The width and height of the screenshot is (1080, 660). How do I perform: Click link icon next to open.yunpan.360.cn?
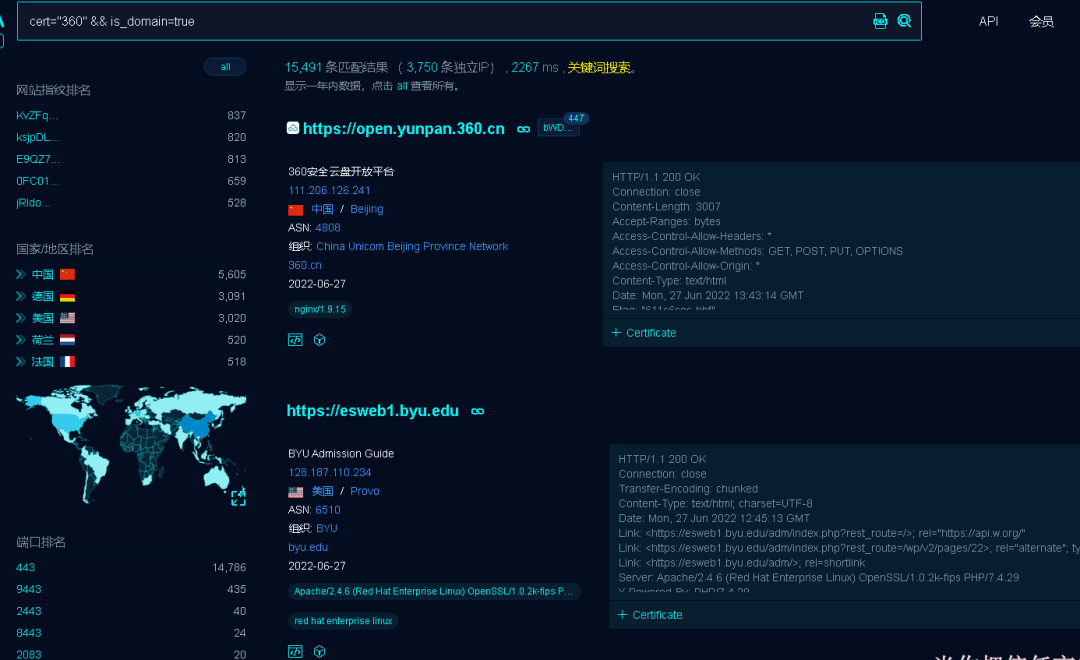click(x=523, y=129)
